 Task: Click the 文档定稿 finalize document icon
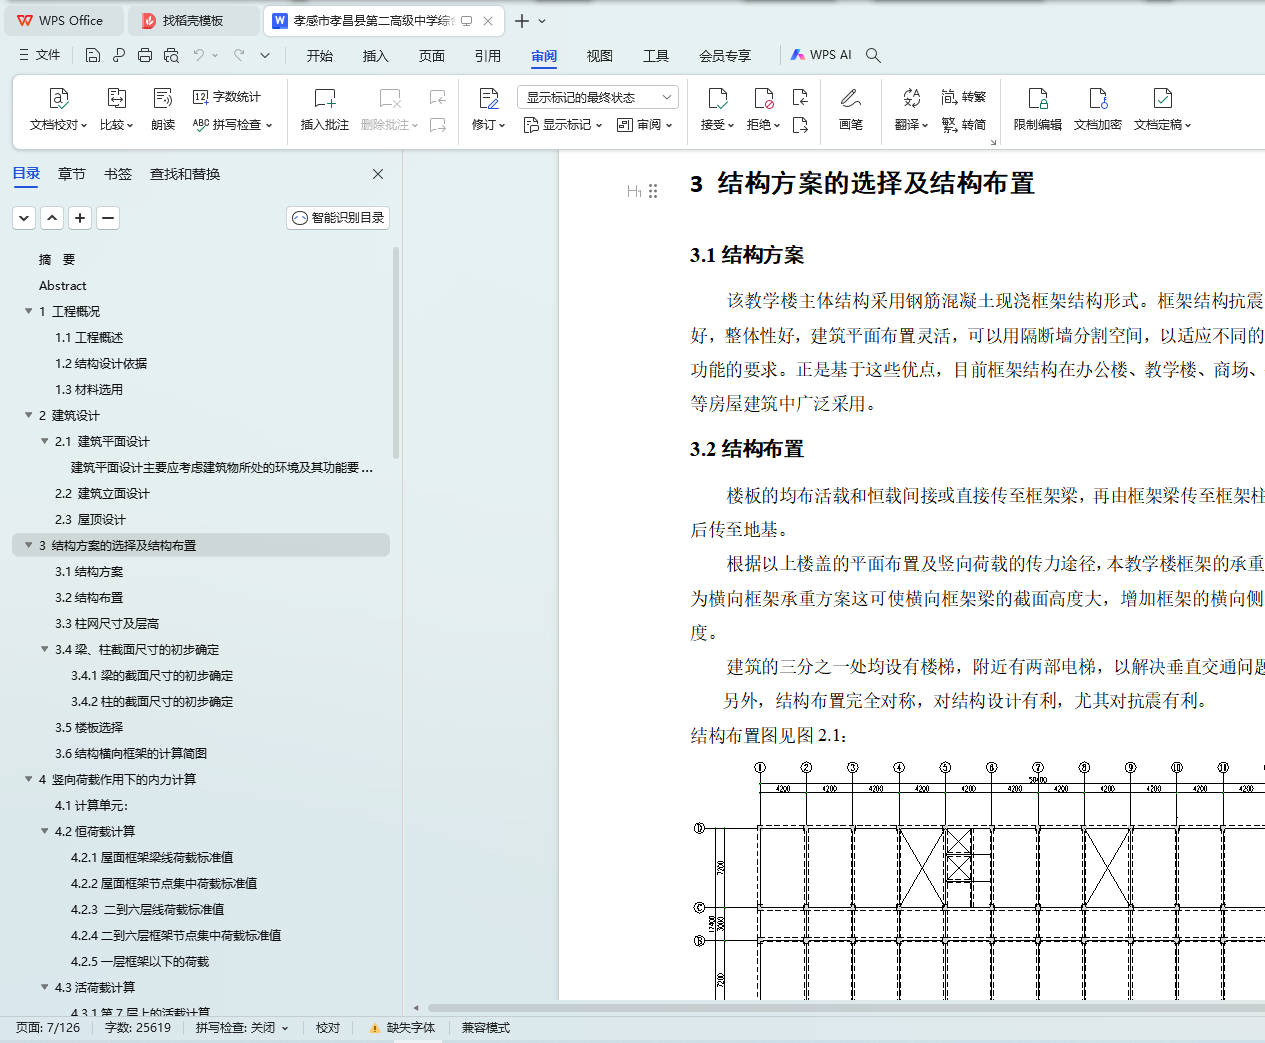[1162, 98]
